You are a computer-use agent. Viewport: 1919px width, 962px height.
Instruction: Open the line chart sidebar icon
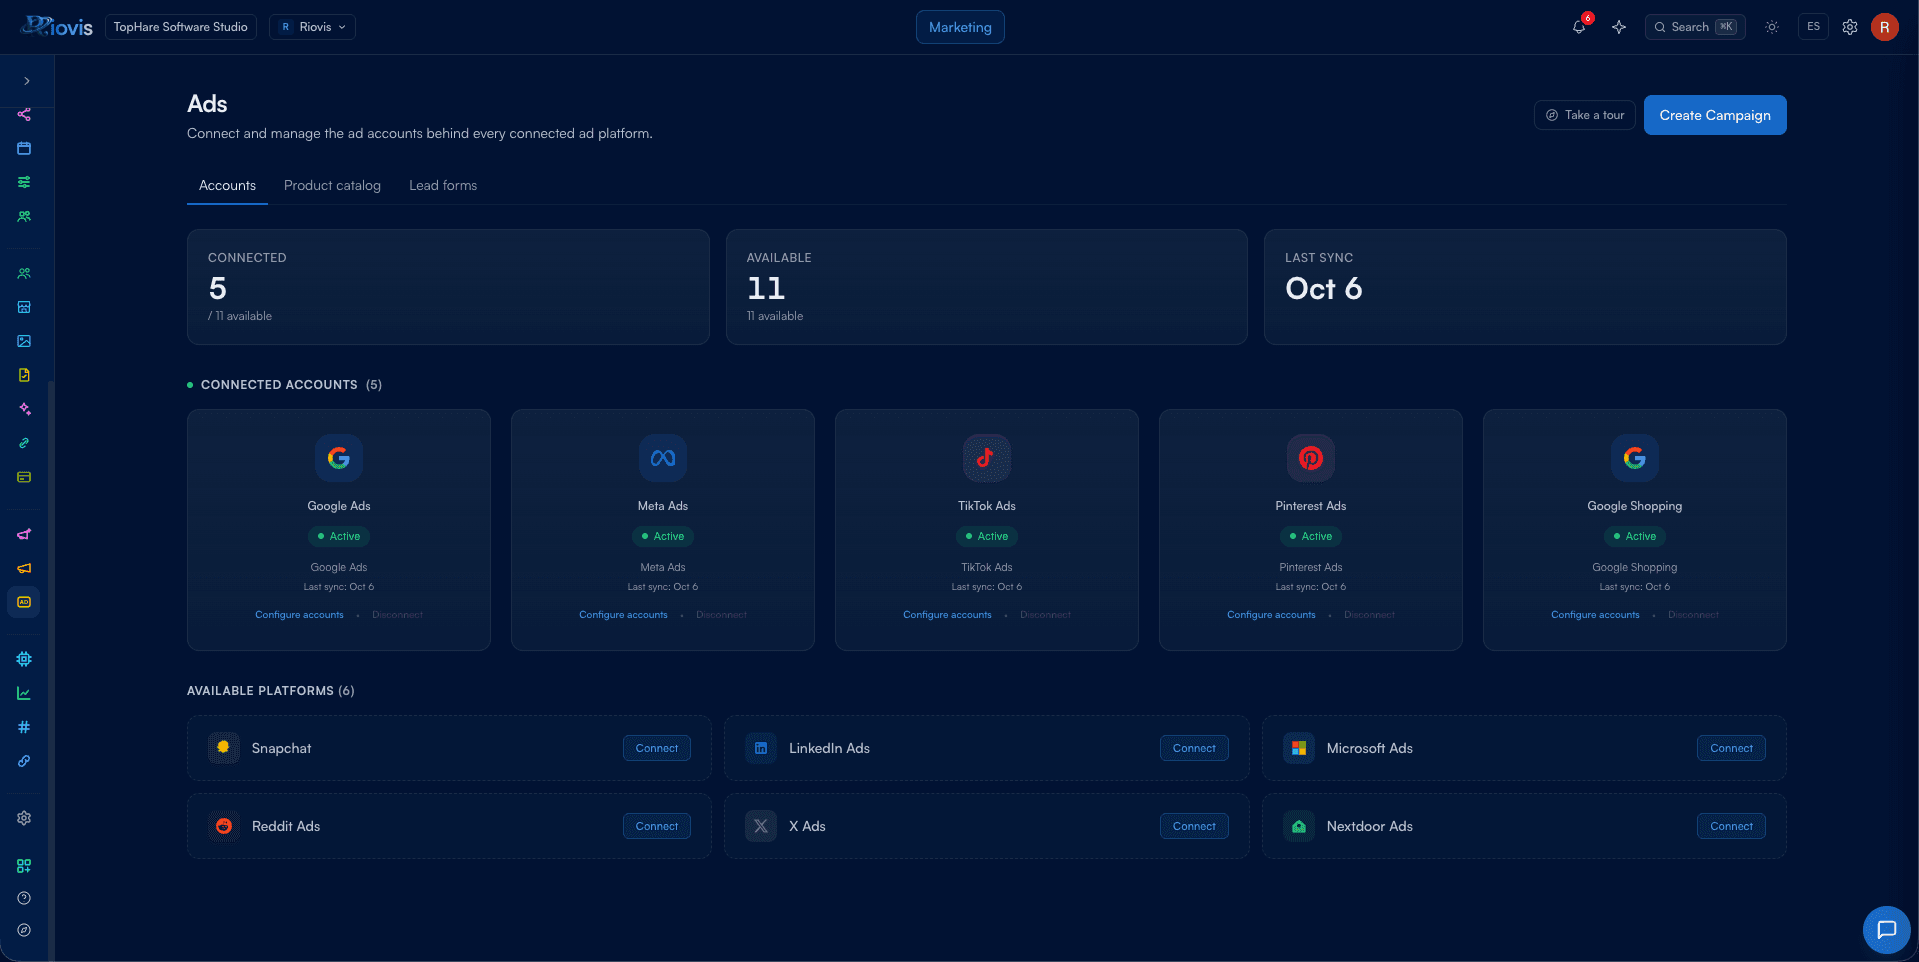pyautogui.click(x=24, y=693)
